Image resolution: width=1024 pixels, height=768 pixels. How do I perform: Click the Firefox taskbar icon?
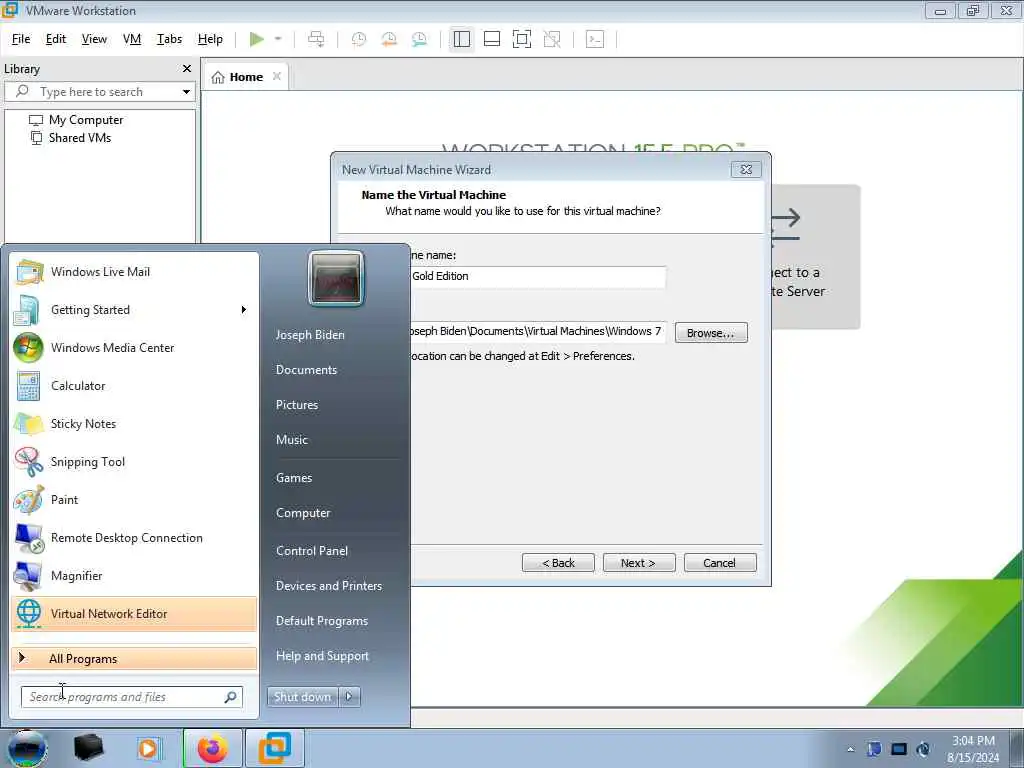pyautogui.click(x=213, y=748)
